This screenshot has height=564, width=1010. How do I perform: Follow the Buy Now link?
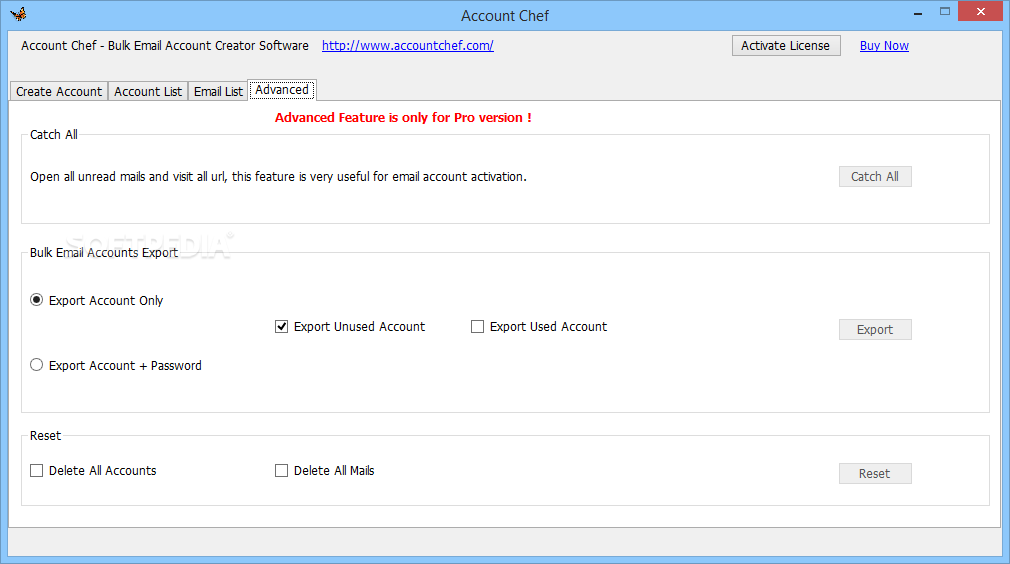click(x=884, y=46)
